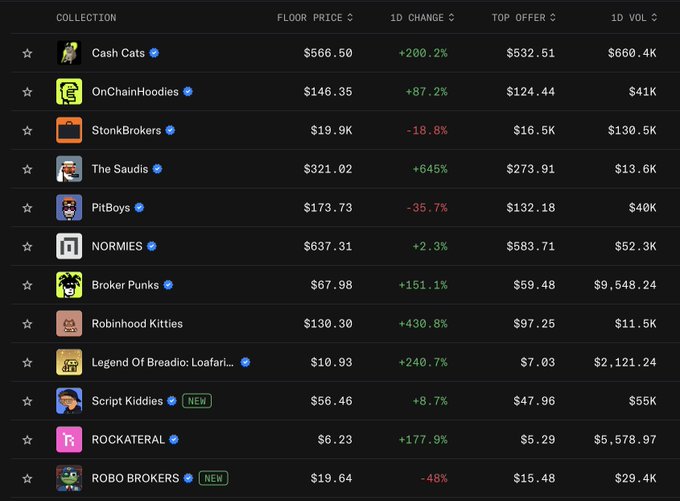Toggle the Broker Punks watchlist star

tap(27, 285)
